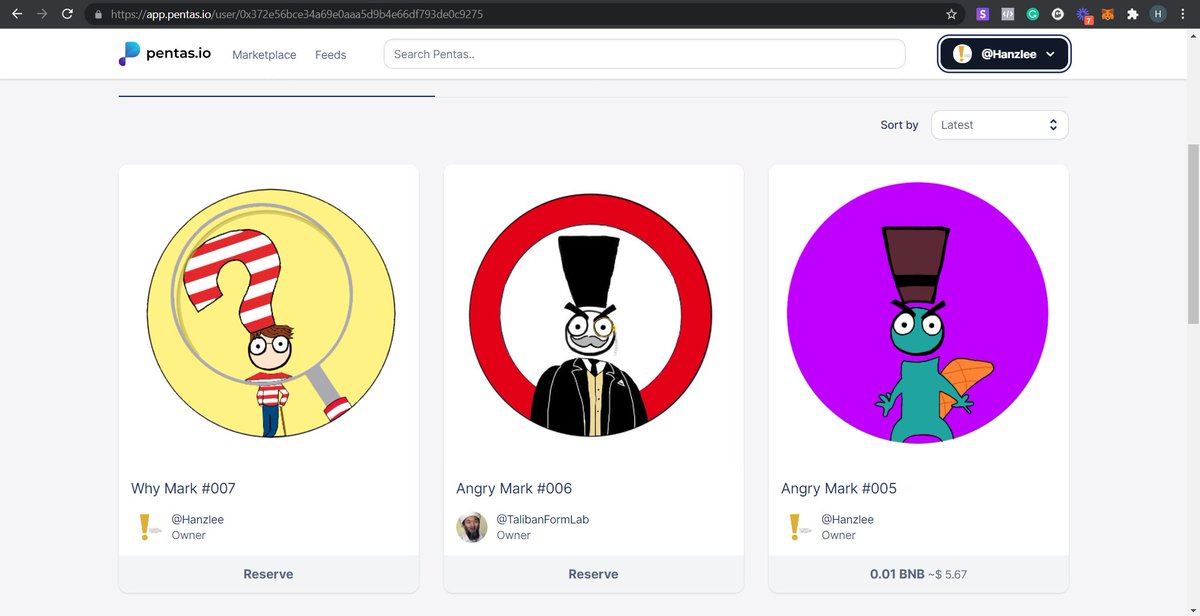Click the page vertical scrollbar
The image size is (1200, 616).
(x=1193, y=232)
